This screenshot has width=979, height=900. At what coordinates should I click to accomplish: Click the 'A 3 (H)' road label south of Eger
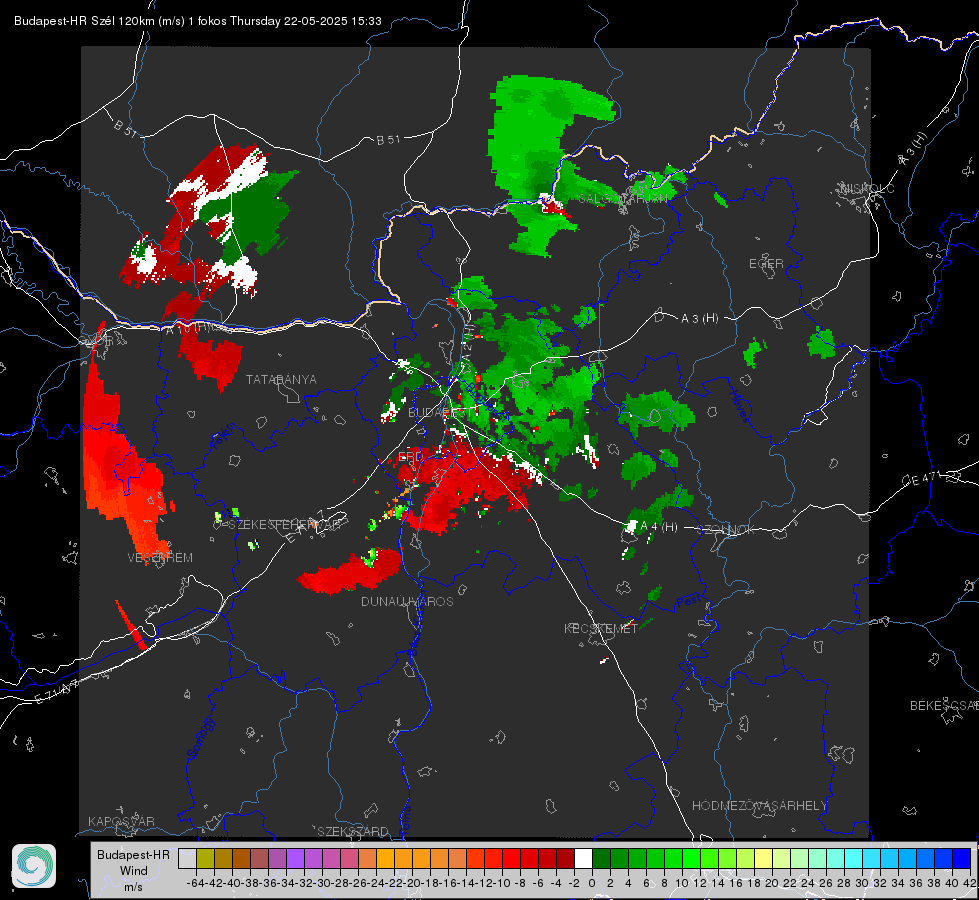pyautogui.click(x=699, y=319)
